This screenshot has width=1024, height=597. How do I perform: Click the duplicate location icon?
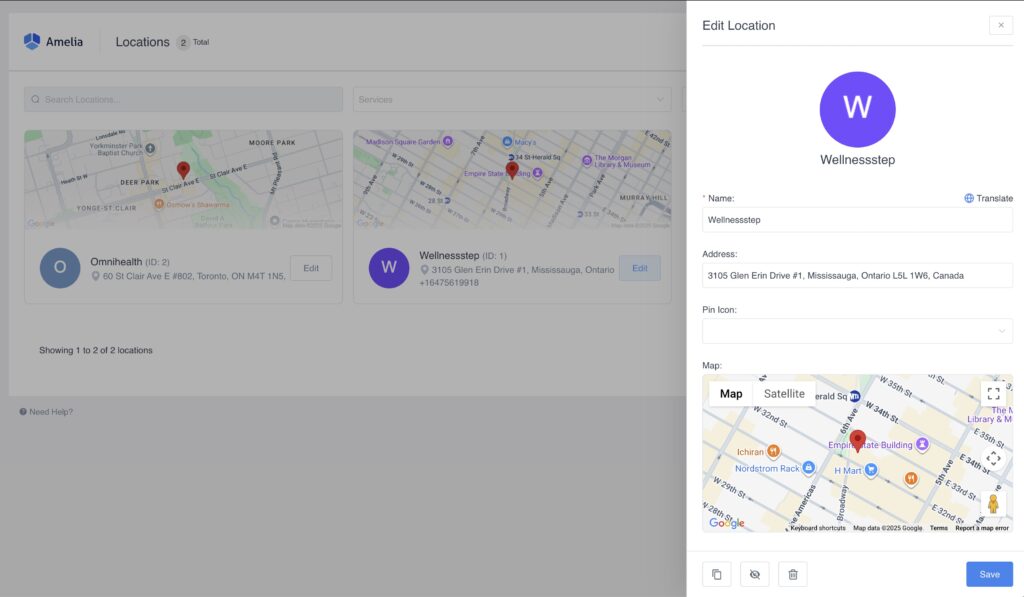(716, 574)
